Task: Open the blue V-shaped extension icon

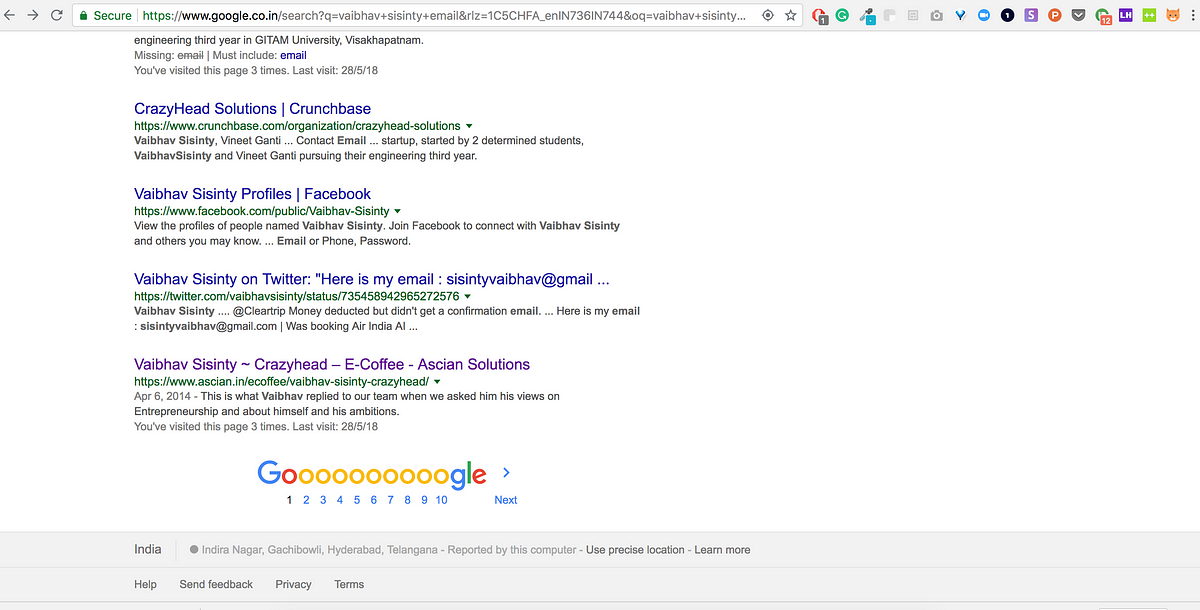Action: point(960,15)
